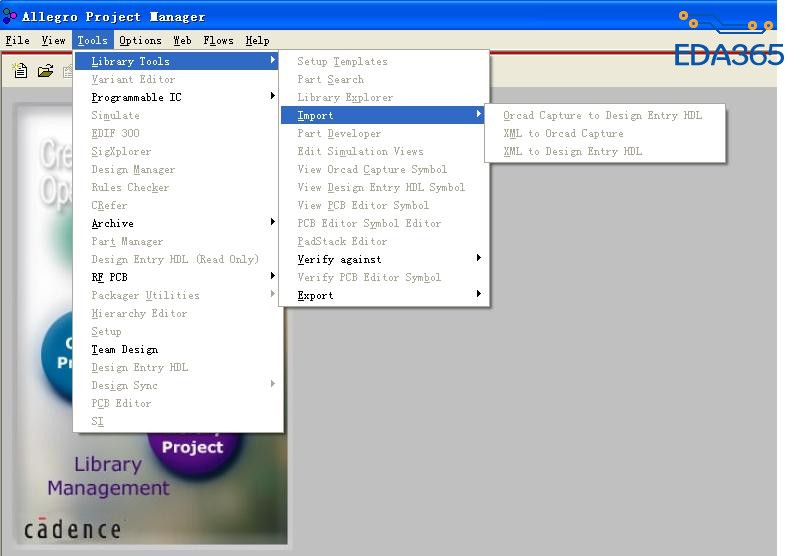Select Simulate in Tools menu

pyautogui.click(x=177, y=115)
